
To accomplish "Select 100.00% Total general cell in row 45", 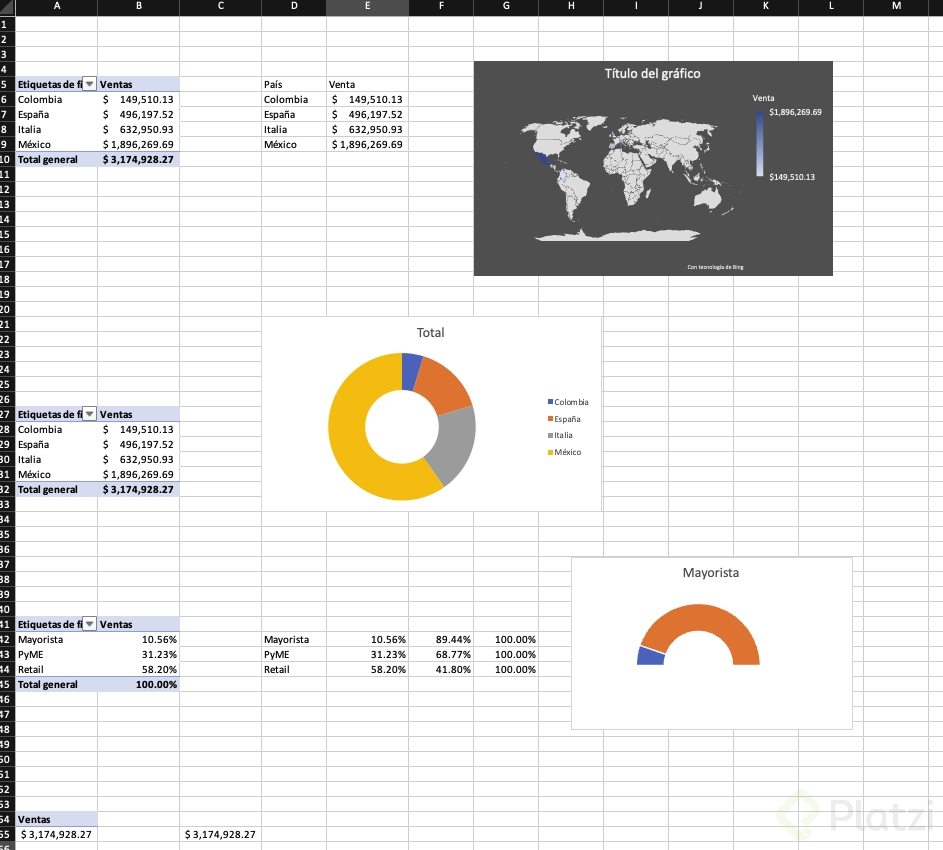I will click(138, 685).
